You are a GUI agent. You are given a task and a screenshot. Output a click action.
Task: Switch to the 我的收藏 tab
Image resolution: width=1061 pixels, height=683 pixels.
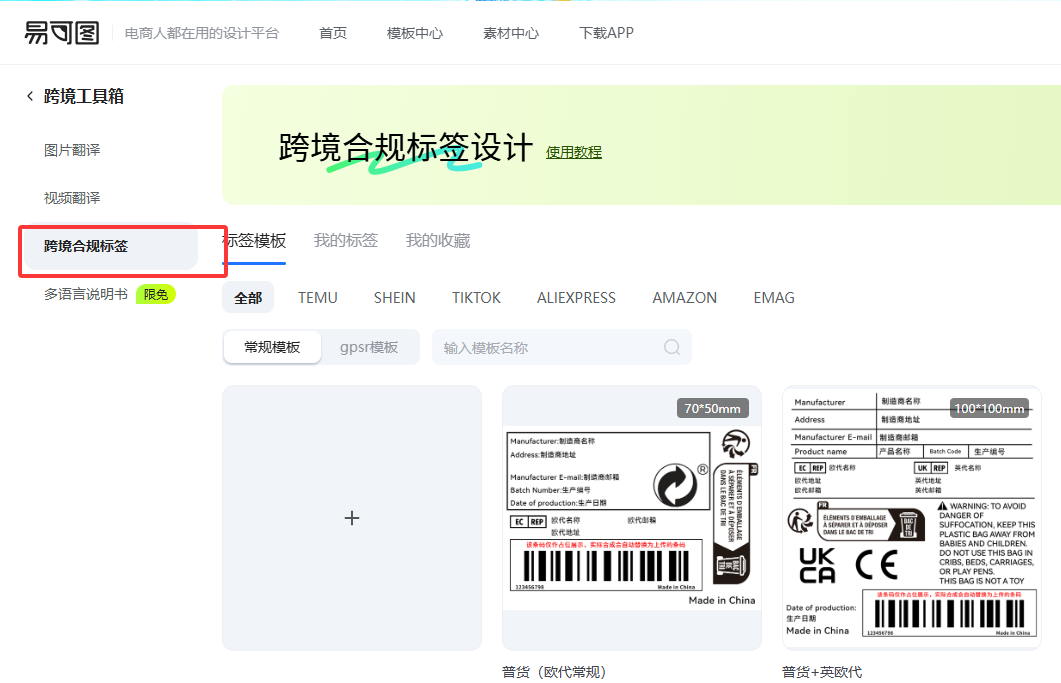pyautogui.click(x=438, y=241)
